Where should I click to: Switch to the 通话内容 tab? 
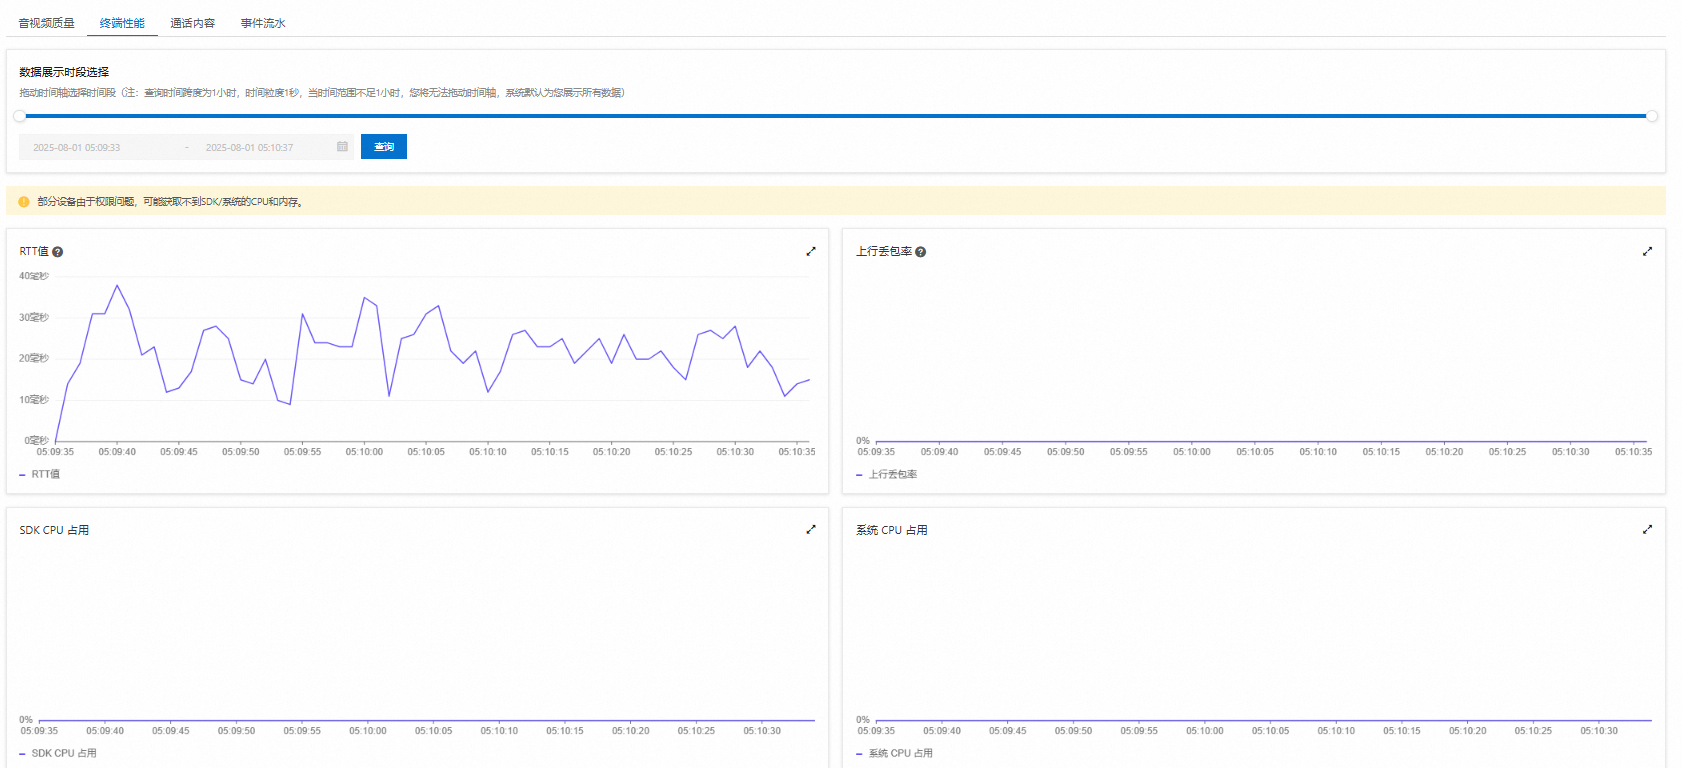[192, 23]
